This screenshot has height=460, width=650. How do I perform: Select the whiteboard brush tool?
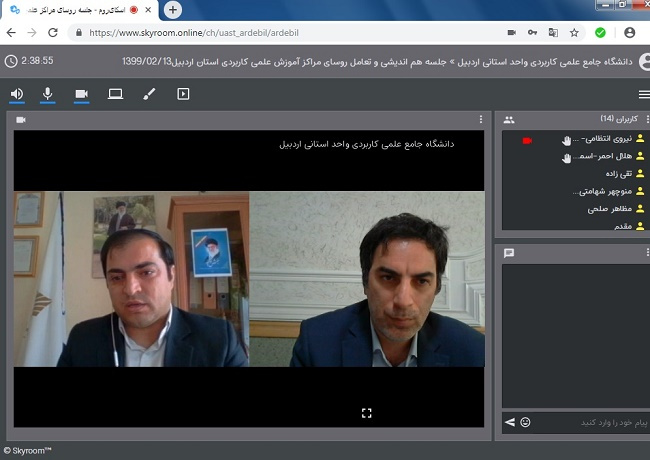[149, 94]
